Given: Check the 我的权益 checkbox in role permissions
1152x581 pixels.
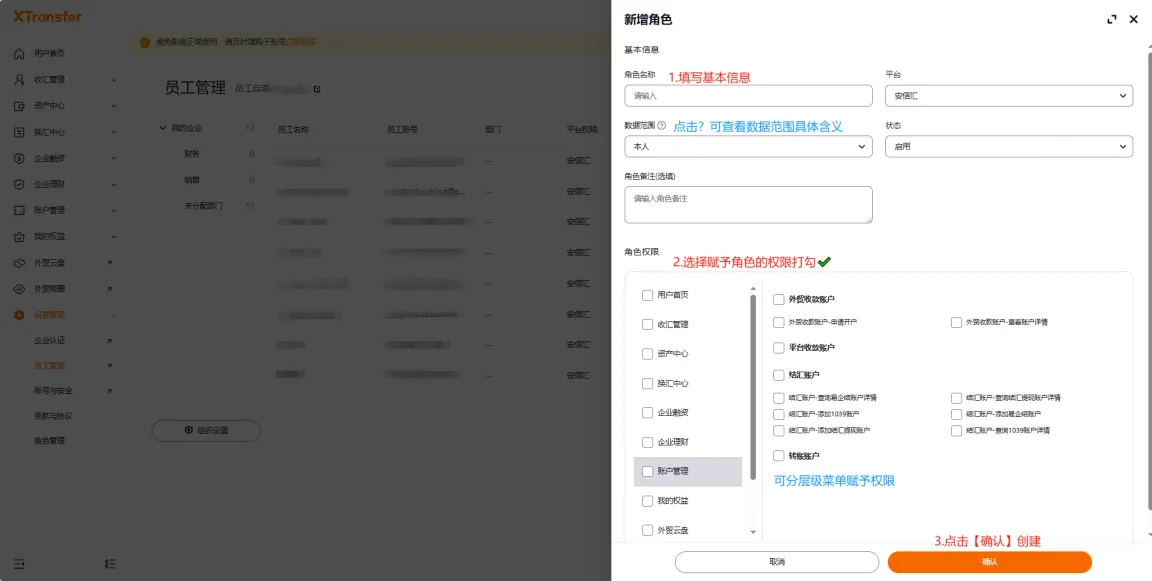Looking at the screenshot, I should tap(647, 501).
